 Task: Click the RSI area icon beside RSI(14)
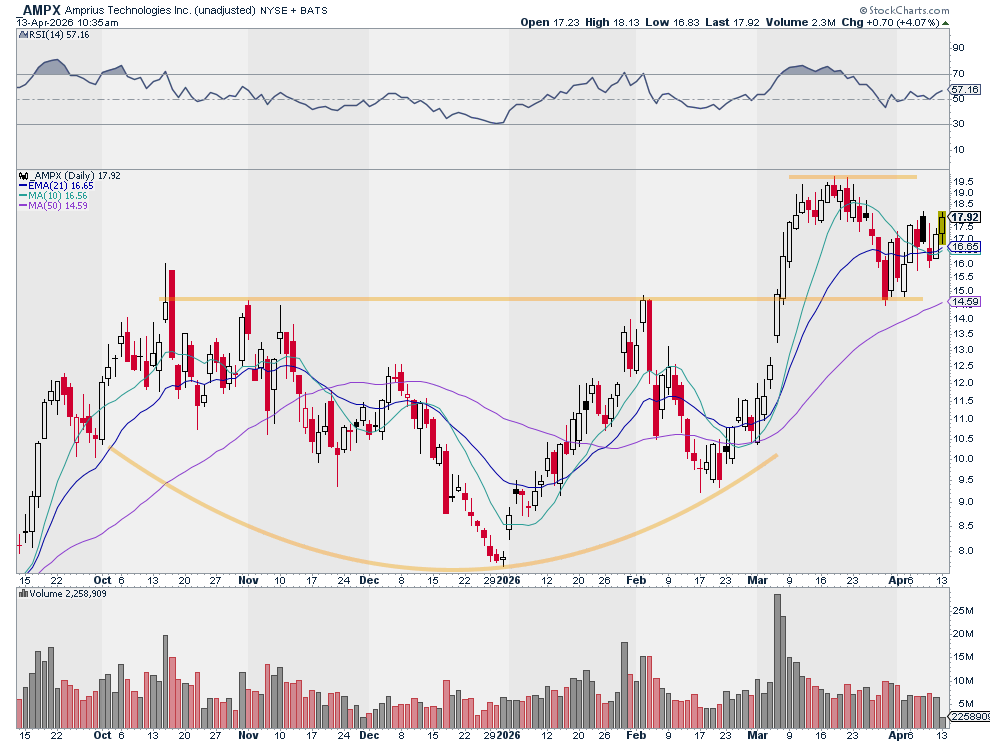tap(23, 35)
